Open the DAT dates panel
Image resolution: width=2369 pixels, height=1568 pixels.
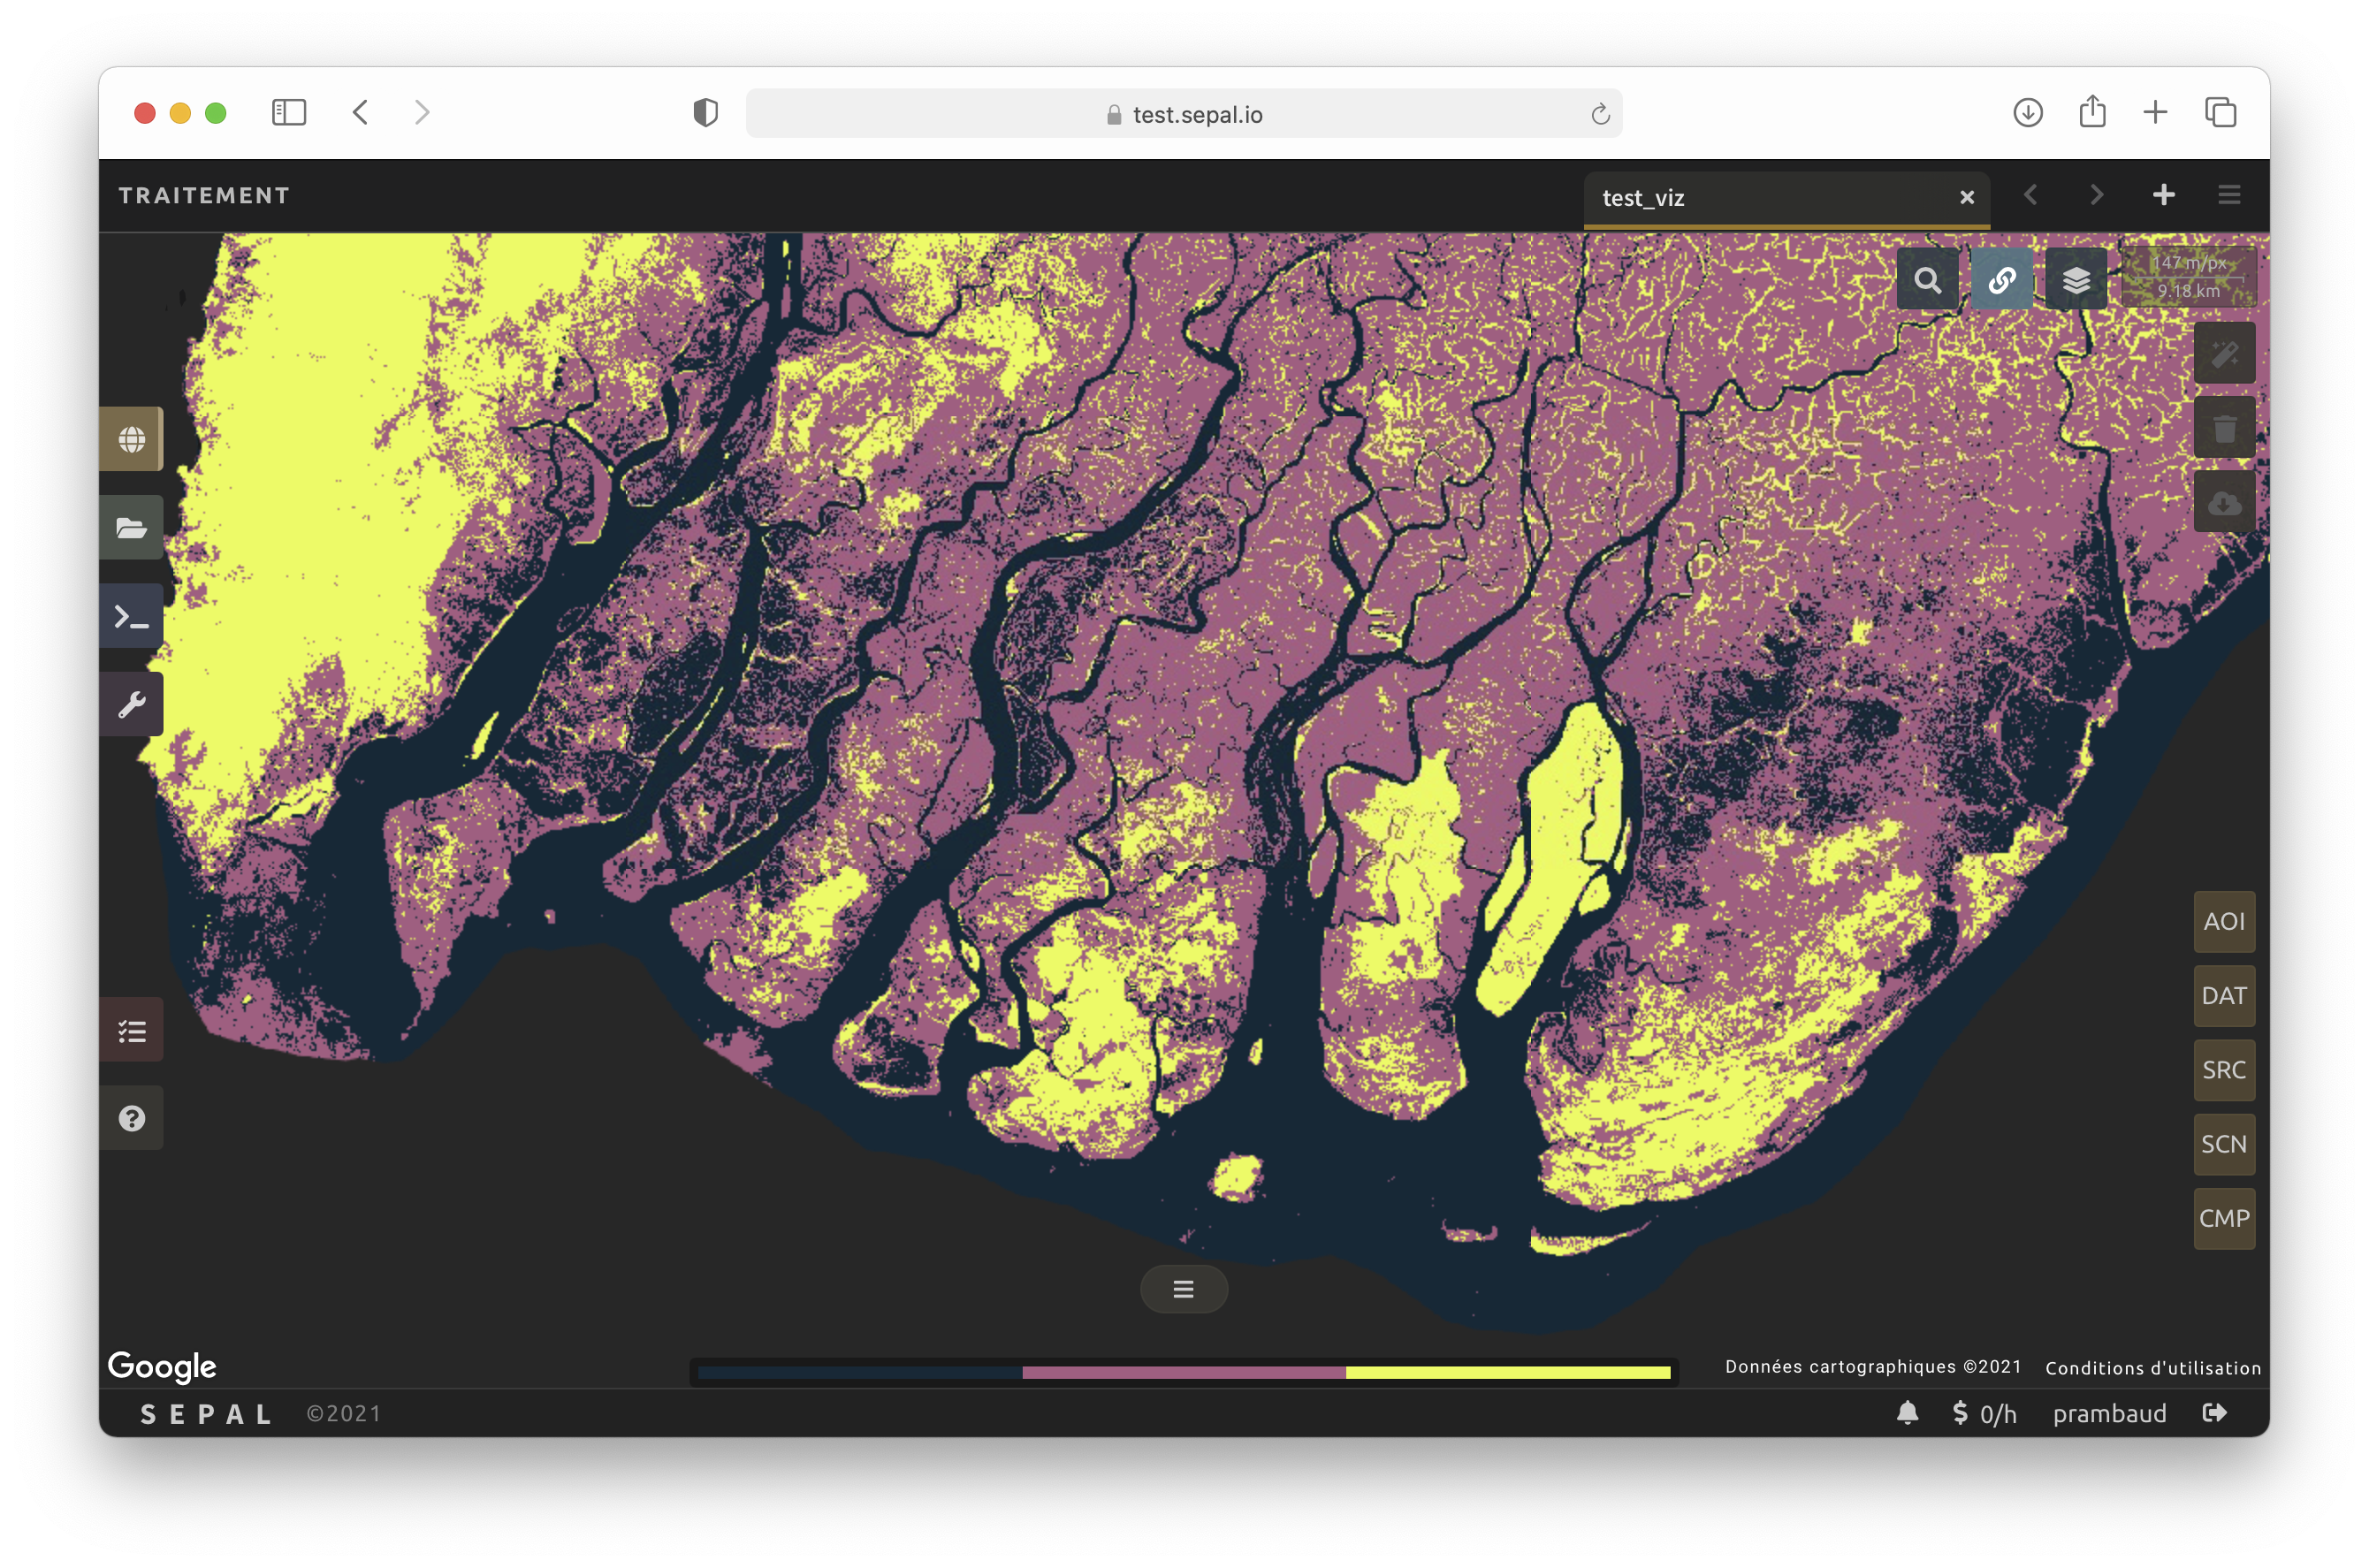[x=2224, y=996]
